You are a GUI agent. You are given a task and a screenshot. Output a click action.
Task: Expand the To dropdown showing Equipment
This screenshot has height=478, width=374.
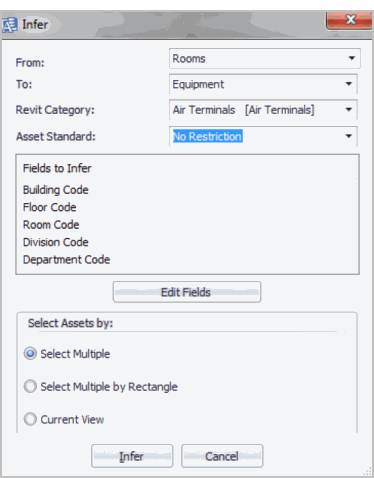(349, 84)
